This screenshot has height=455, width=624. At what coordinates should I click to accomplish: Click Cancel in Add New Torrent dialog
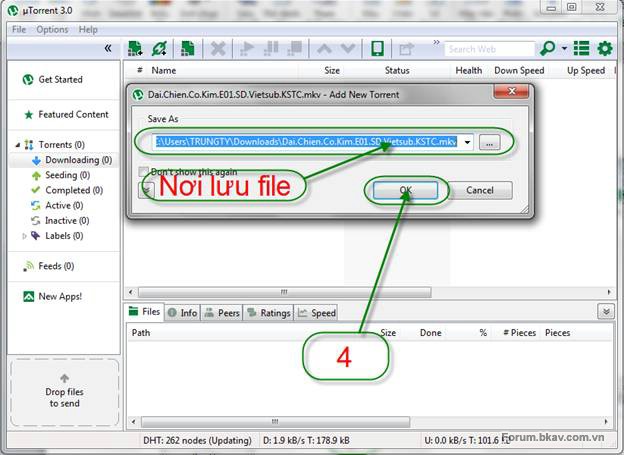[479, 190]
